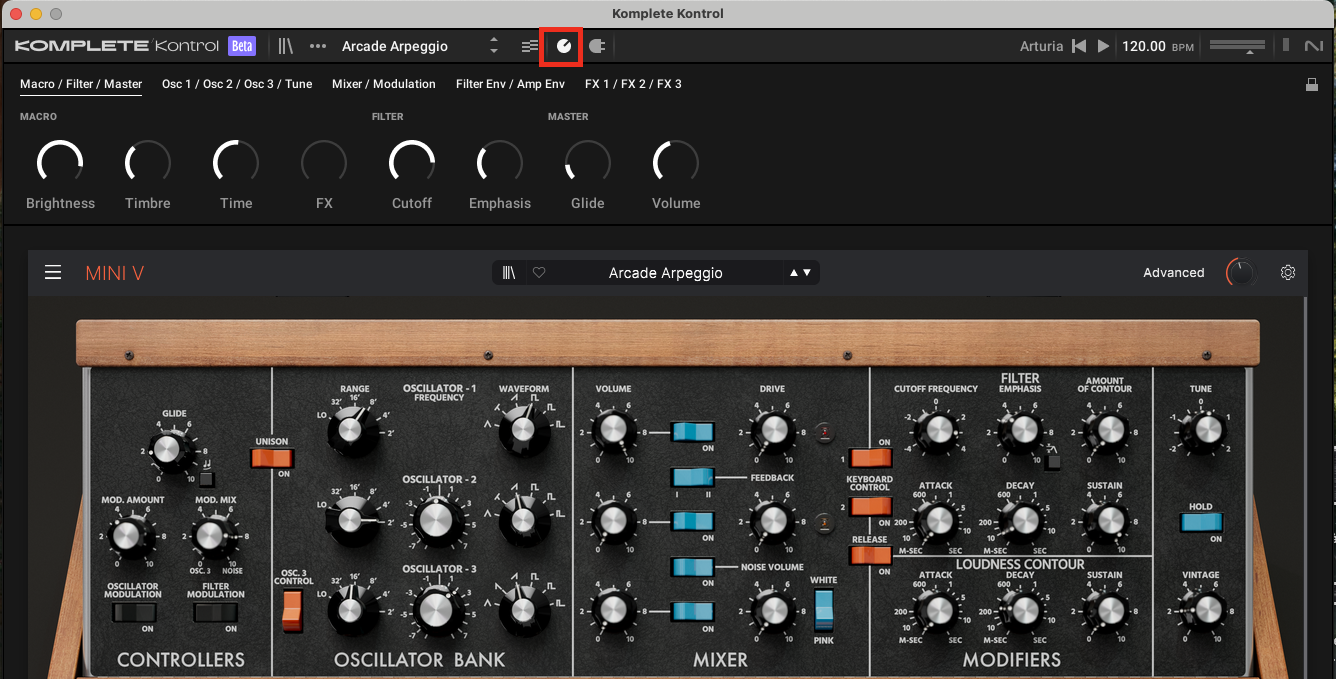Step presets with the Komplete Kontrol up/down arrows
This screenshot has width=1336, height=679.
pos(493,46)
